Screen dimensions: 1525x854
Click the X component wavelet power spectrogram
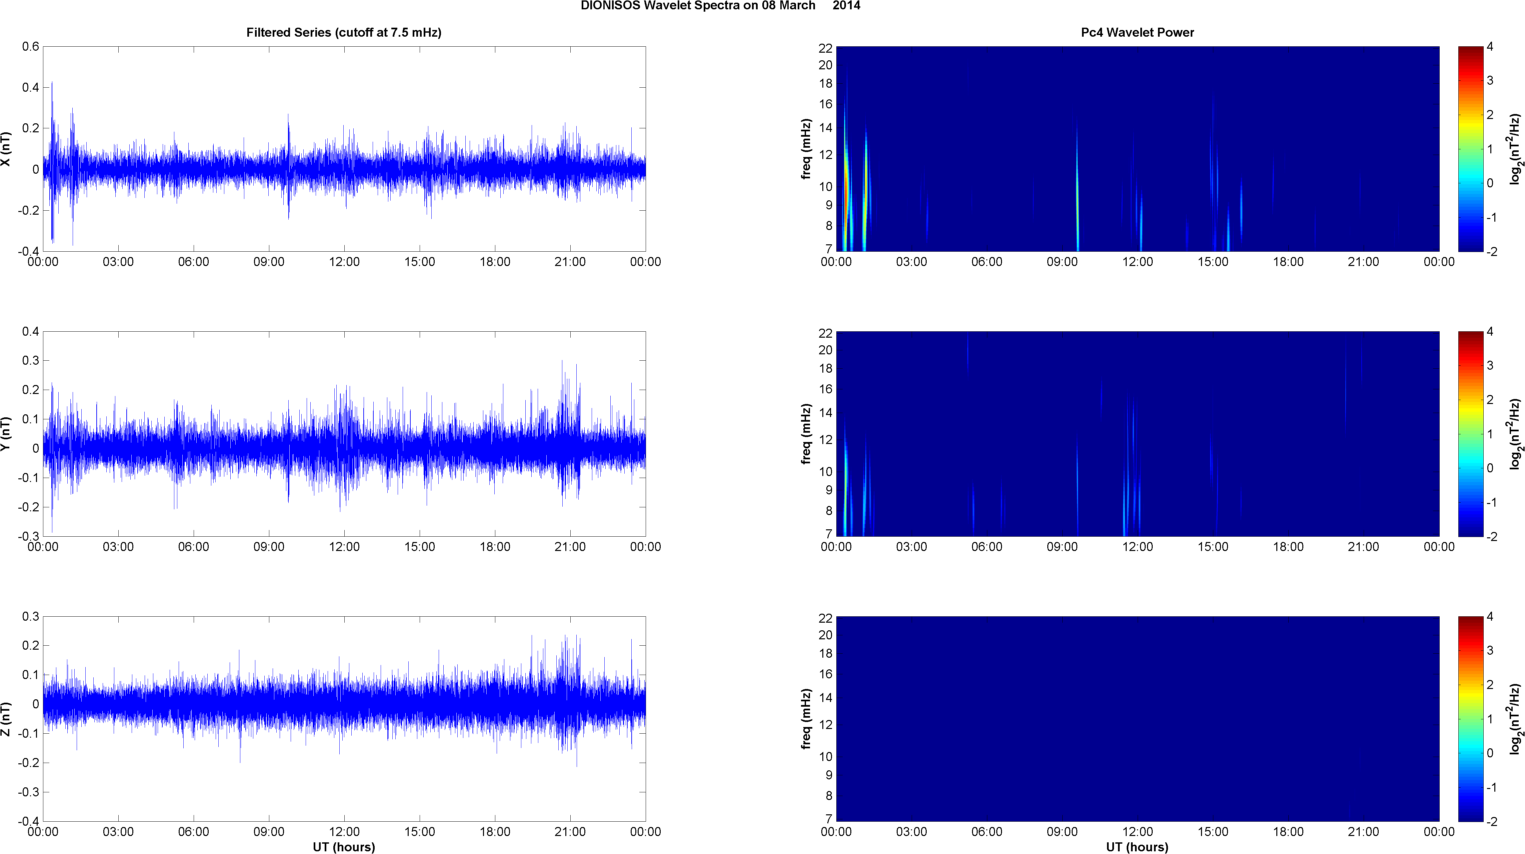[1137, 149]
